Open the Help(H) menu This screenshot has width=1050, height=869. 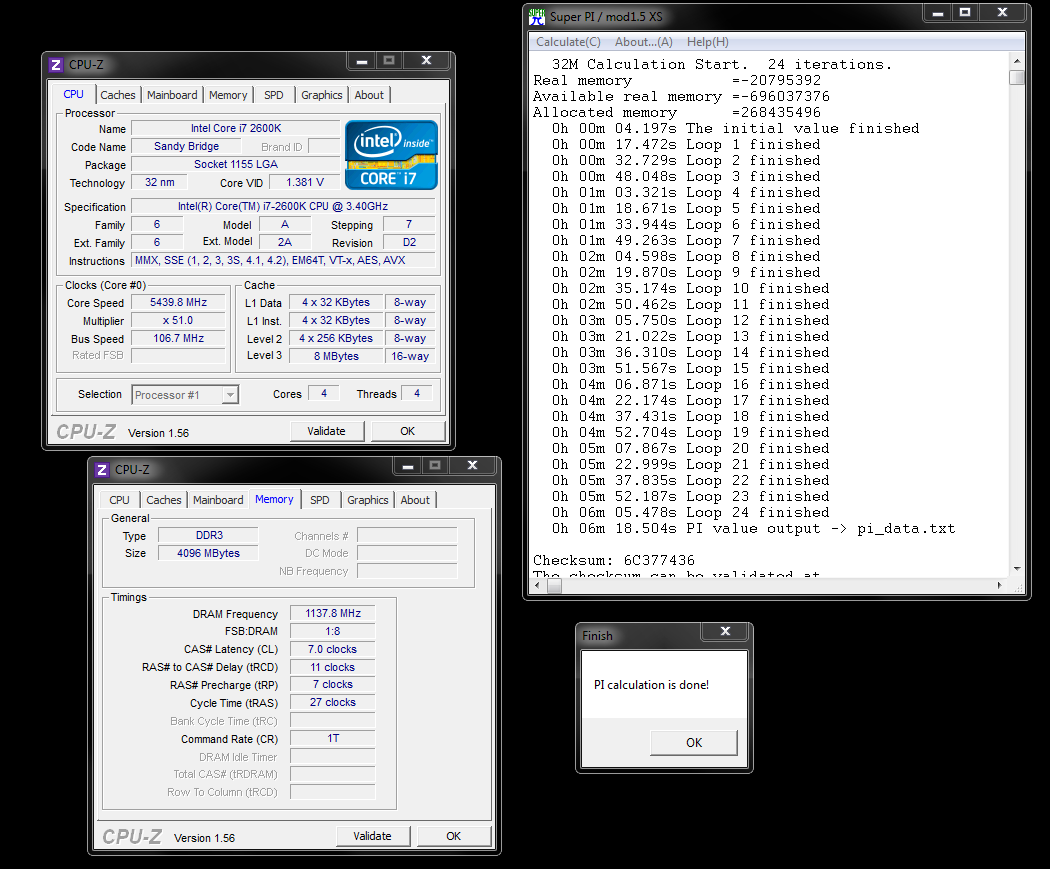[707, 42]
